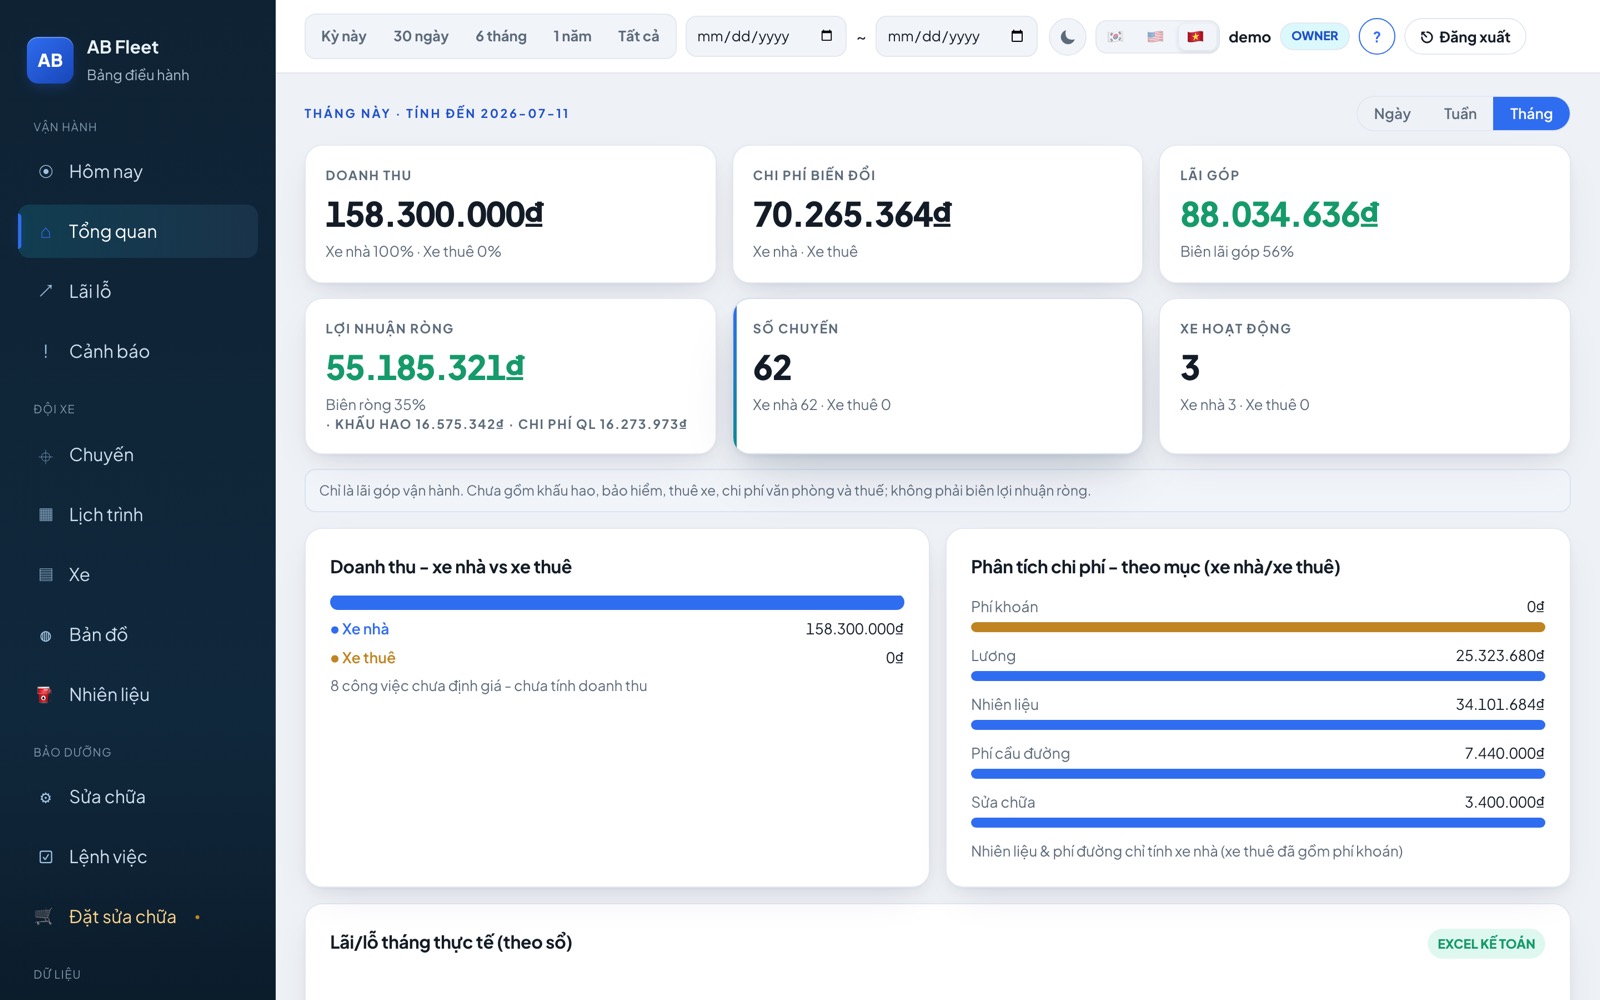Click the Đăng xuất logout button
Image resolution: width=1600 pixels, height=1000 pixels.
click(x=1465, y=37)
